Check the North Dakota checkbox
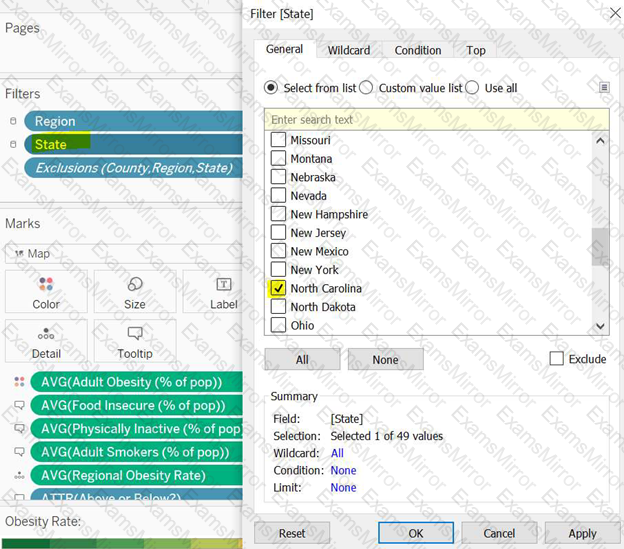The image size is (624, 549). (x=278, y=307)
